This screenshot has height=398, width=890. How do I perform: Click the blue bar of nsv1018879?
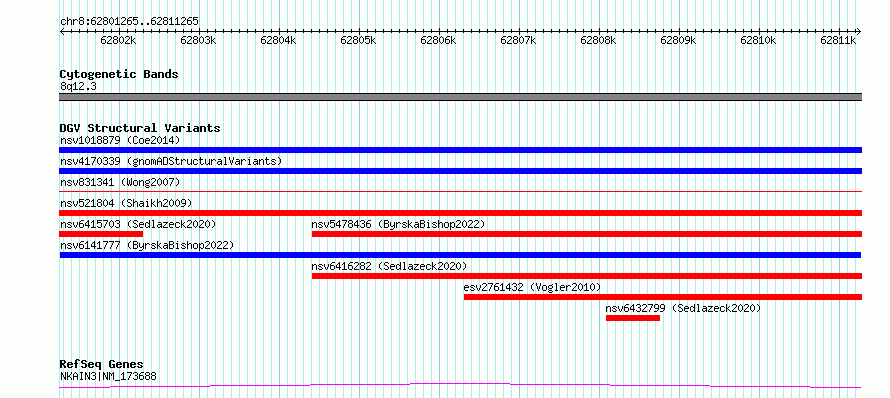tap(460, 150)
